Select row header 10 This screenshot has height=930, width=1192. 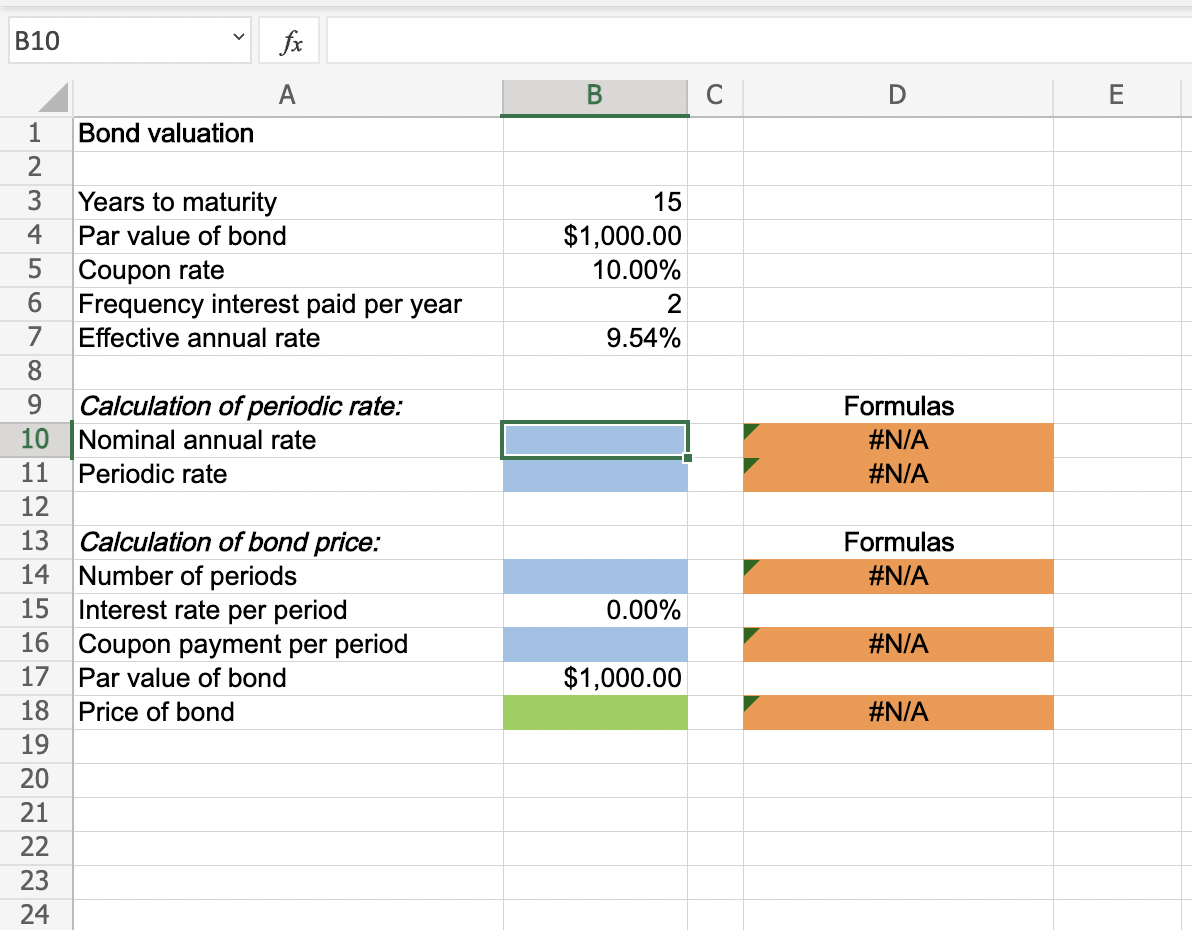point(36,440)
